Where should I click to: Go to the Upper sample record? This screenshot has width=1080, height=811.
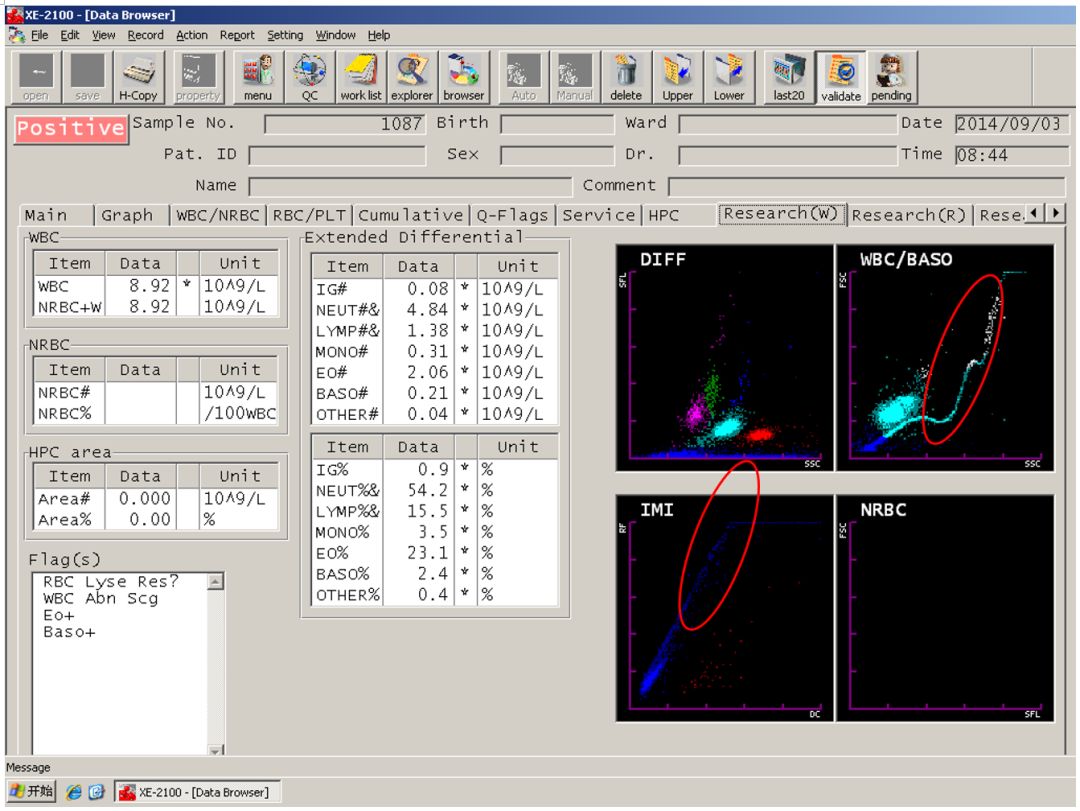click(x=678, y=77)
